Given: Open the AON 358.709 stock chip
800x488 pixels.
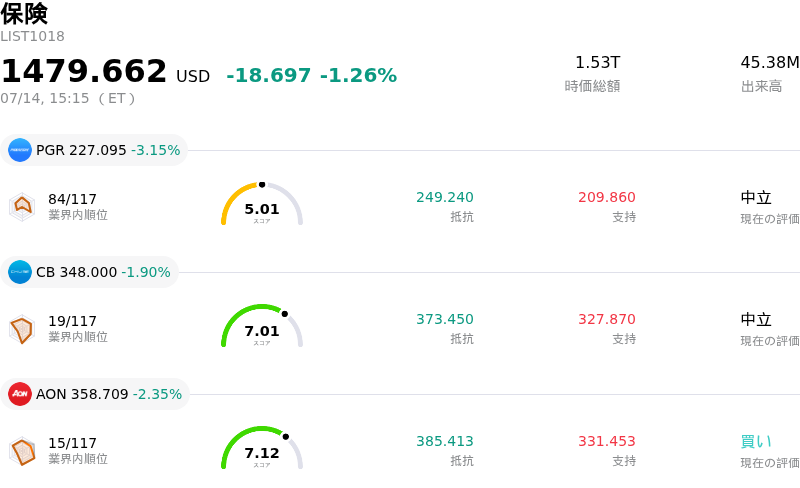Looking at the screenshot, I should coord(95,394).
